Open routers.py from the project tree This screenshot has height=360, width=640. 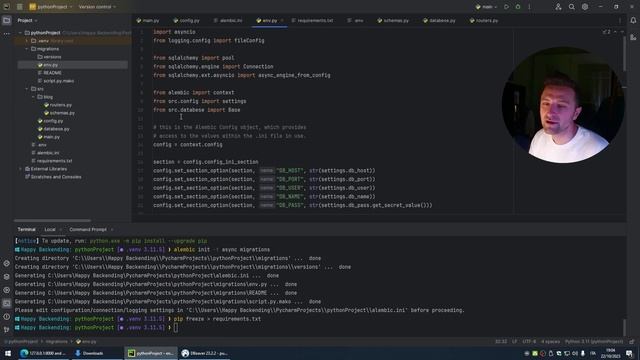click(x=60, y=105)
